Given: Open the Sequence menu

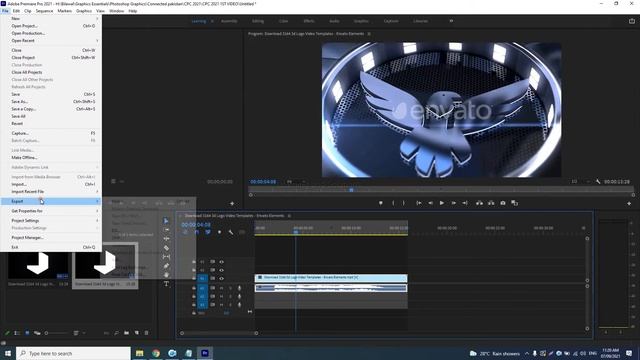Looking at the screenshot, I should (x=44, y=11).
